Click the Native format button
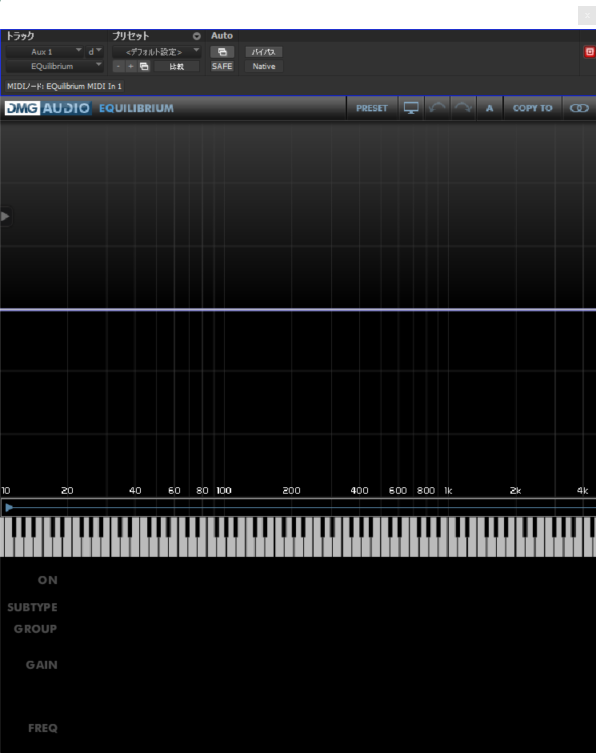Image resolution: width=596 pixels, height=753 pixels. pos(264,66)
